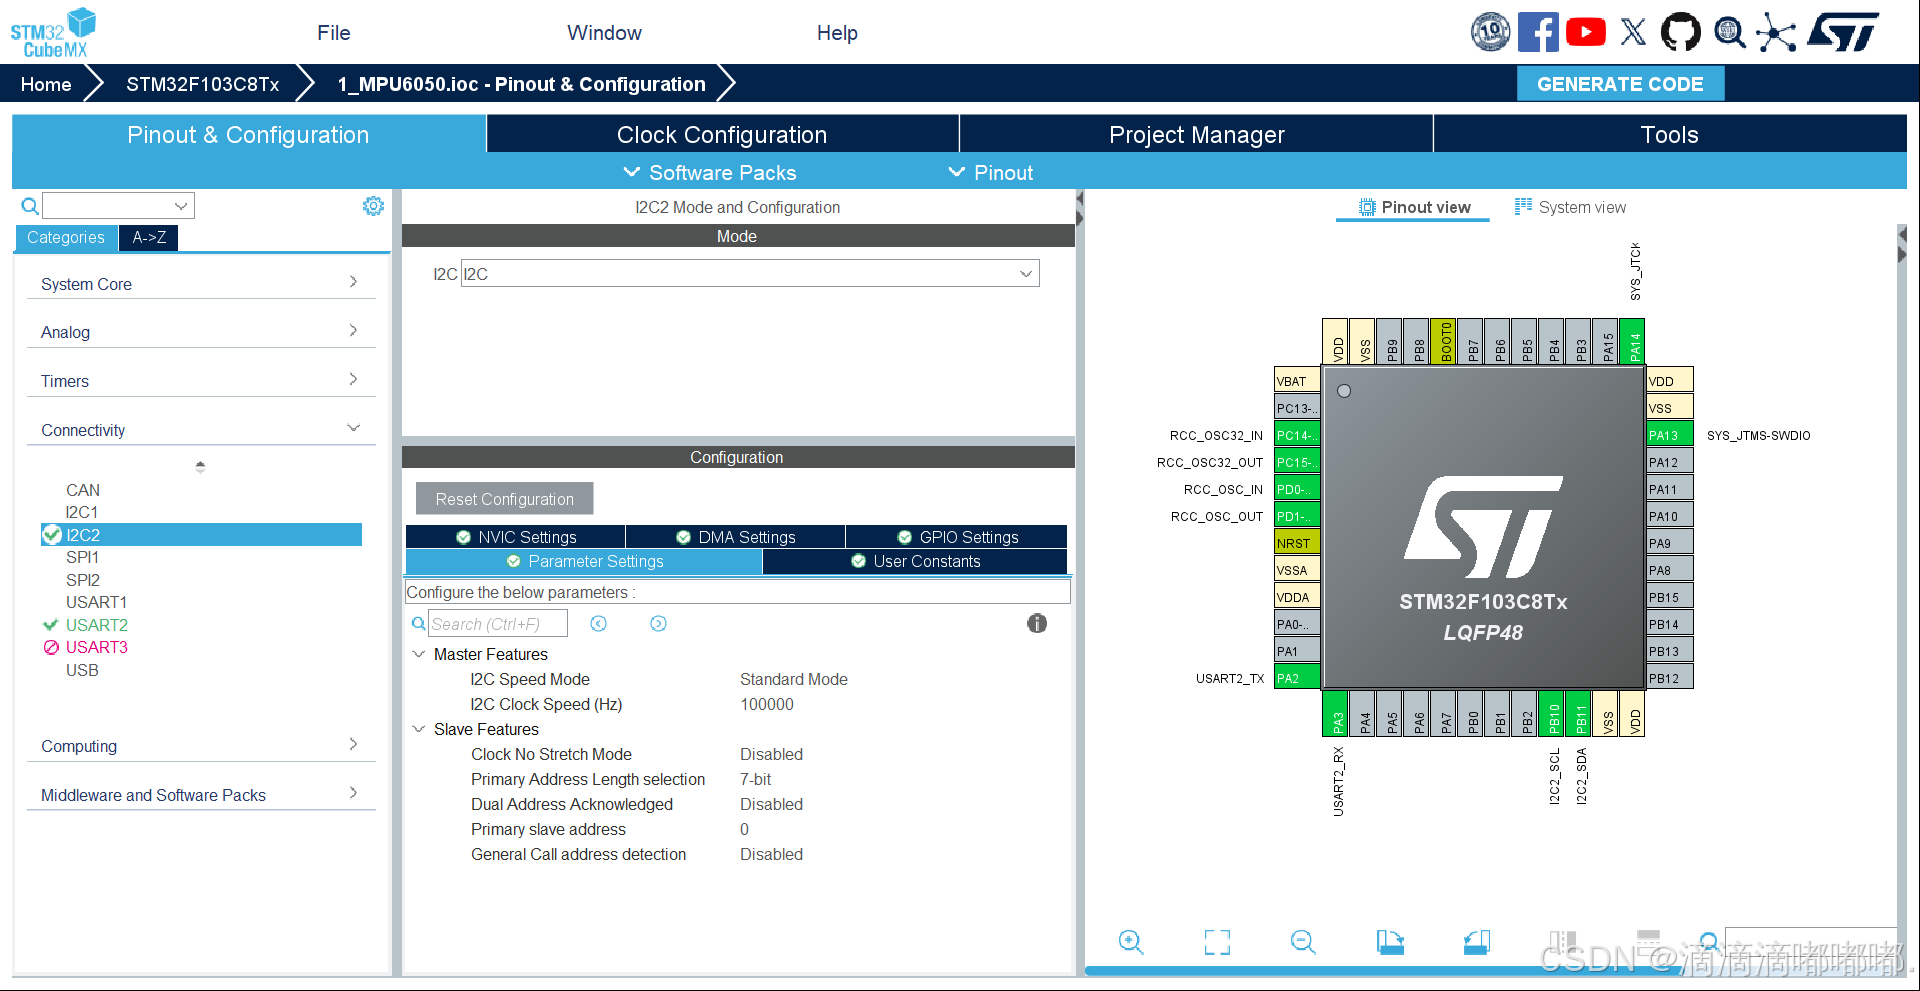The width and height of the screenshot is (1920, 991).
Task: Open the File menu
Action: pyautogui.click(x=334, y=32)
